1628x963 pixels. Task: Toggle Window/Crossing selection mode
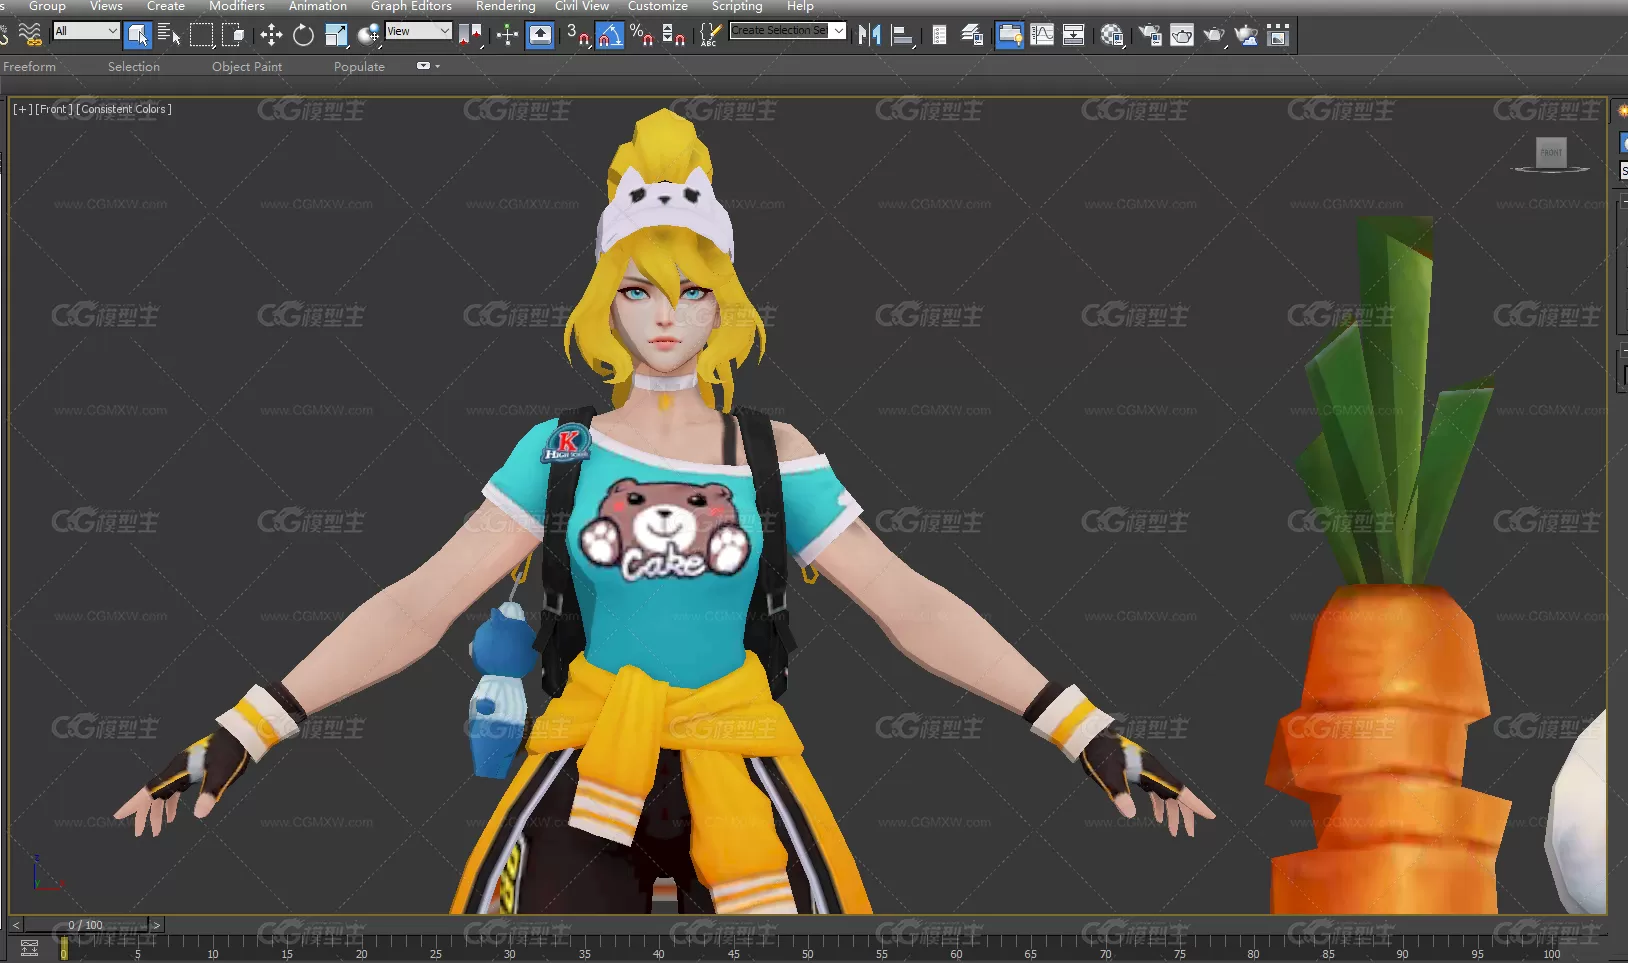pyautogui.click(x=234, y=36)
